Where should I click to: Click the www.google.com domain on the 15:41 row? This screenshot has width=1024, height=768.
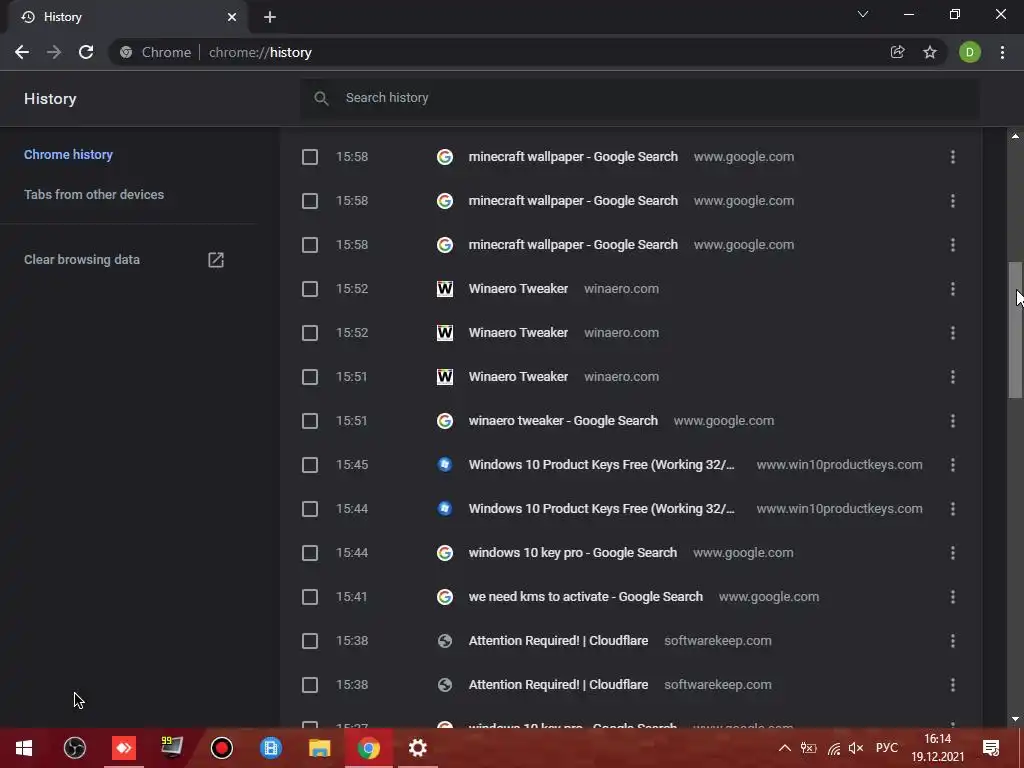click(x=769, y=597)
